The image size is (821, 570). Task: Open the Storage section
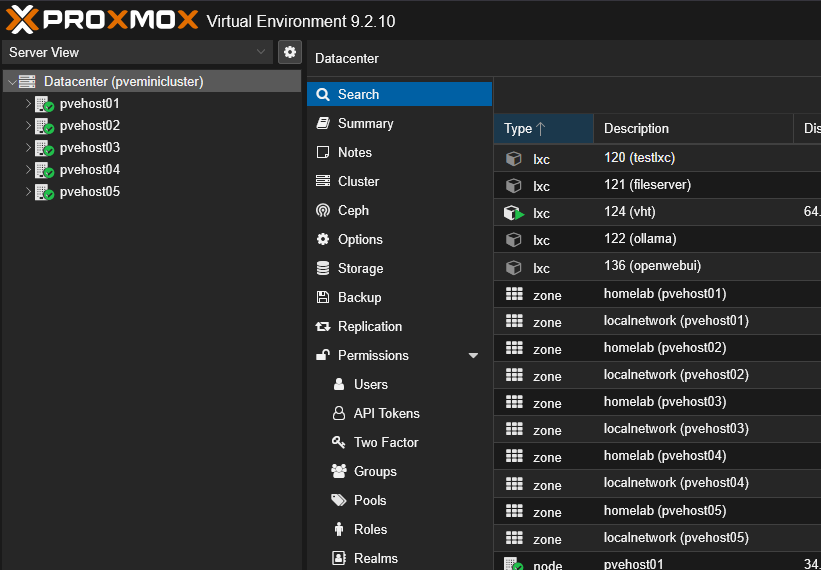pos(400,269)
